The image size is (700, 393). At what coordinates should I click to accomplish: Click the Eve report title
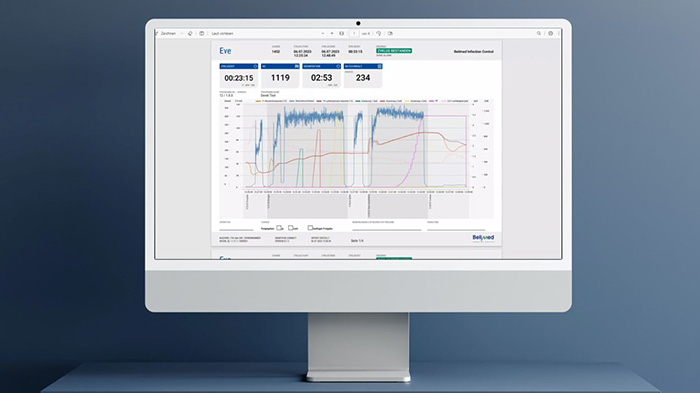225,51
